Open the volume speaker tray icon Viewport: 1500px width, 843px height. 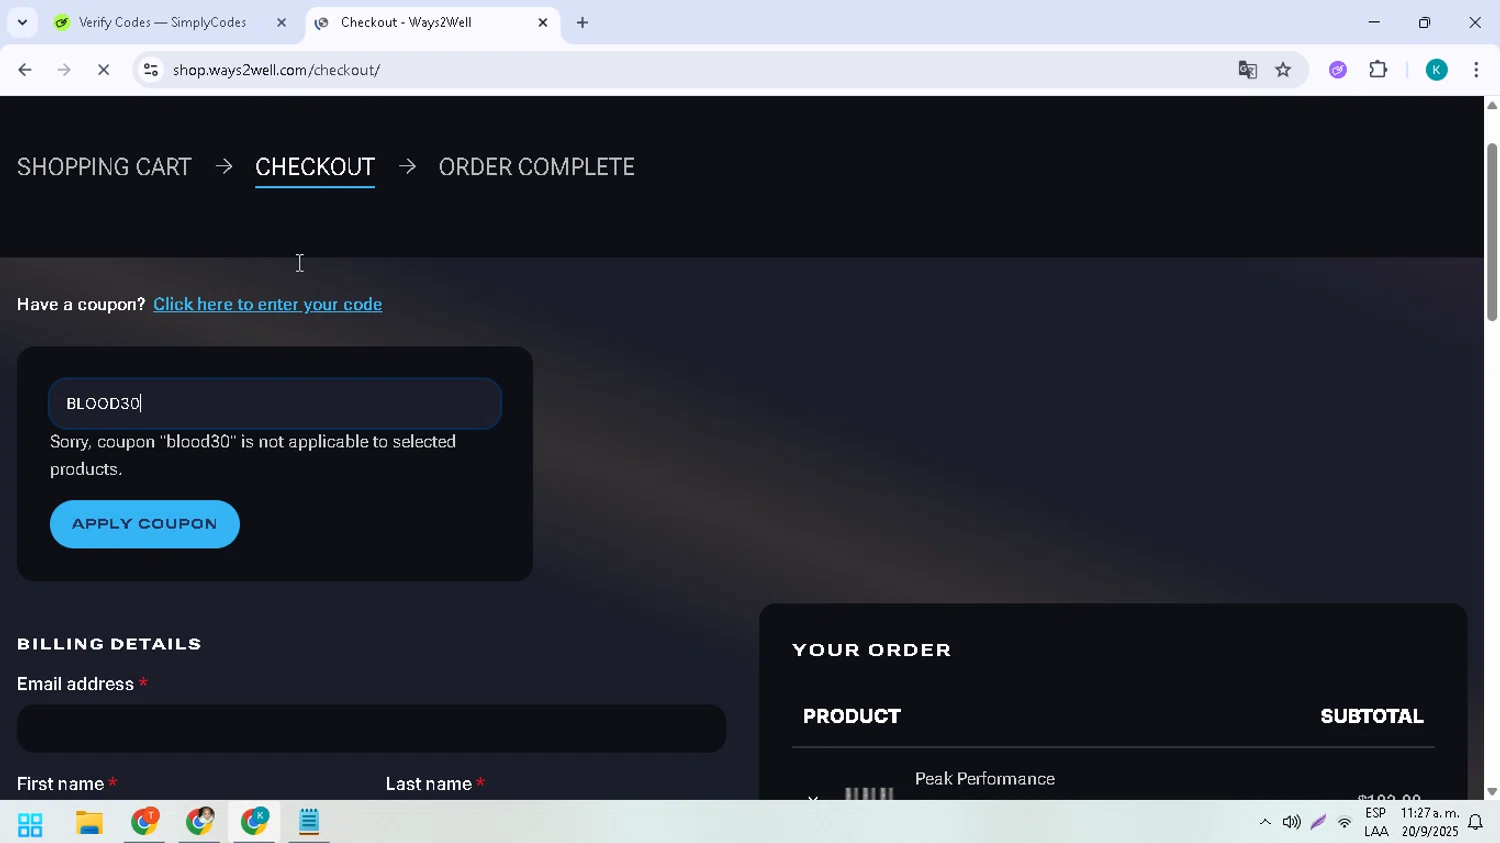(1291, 823)
